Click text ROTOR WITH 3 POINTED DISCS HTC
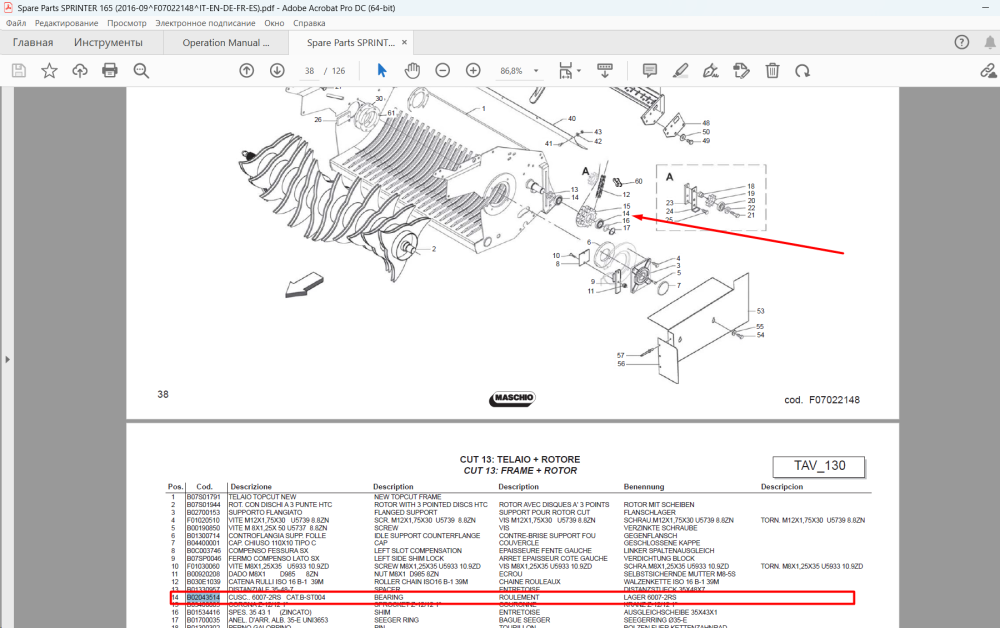 pos(430,504)
